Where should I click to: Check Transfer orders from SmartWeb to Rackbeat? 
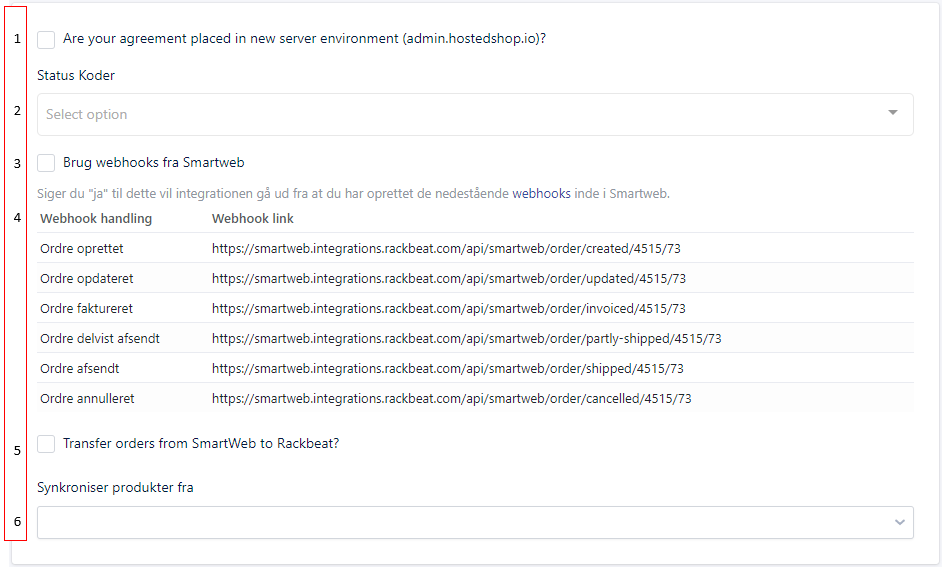click(x=46, y=444)
